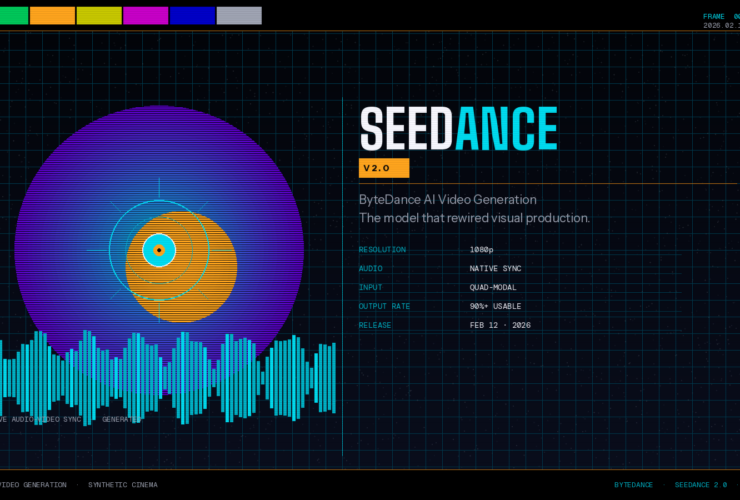Viewport: 740px width, 500px height.
Task: Select the NATIVE SYNC value
Action: pos(495,269)
